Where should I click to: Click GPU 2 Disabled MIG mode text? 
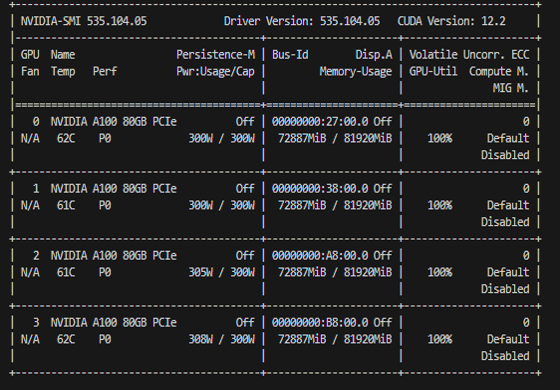click(x=505, y=289)
